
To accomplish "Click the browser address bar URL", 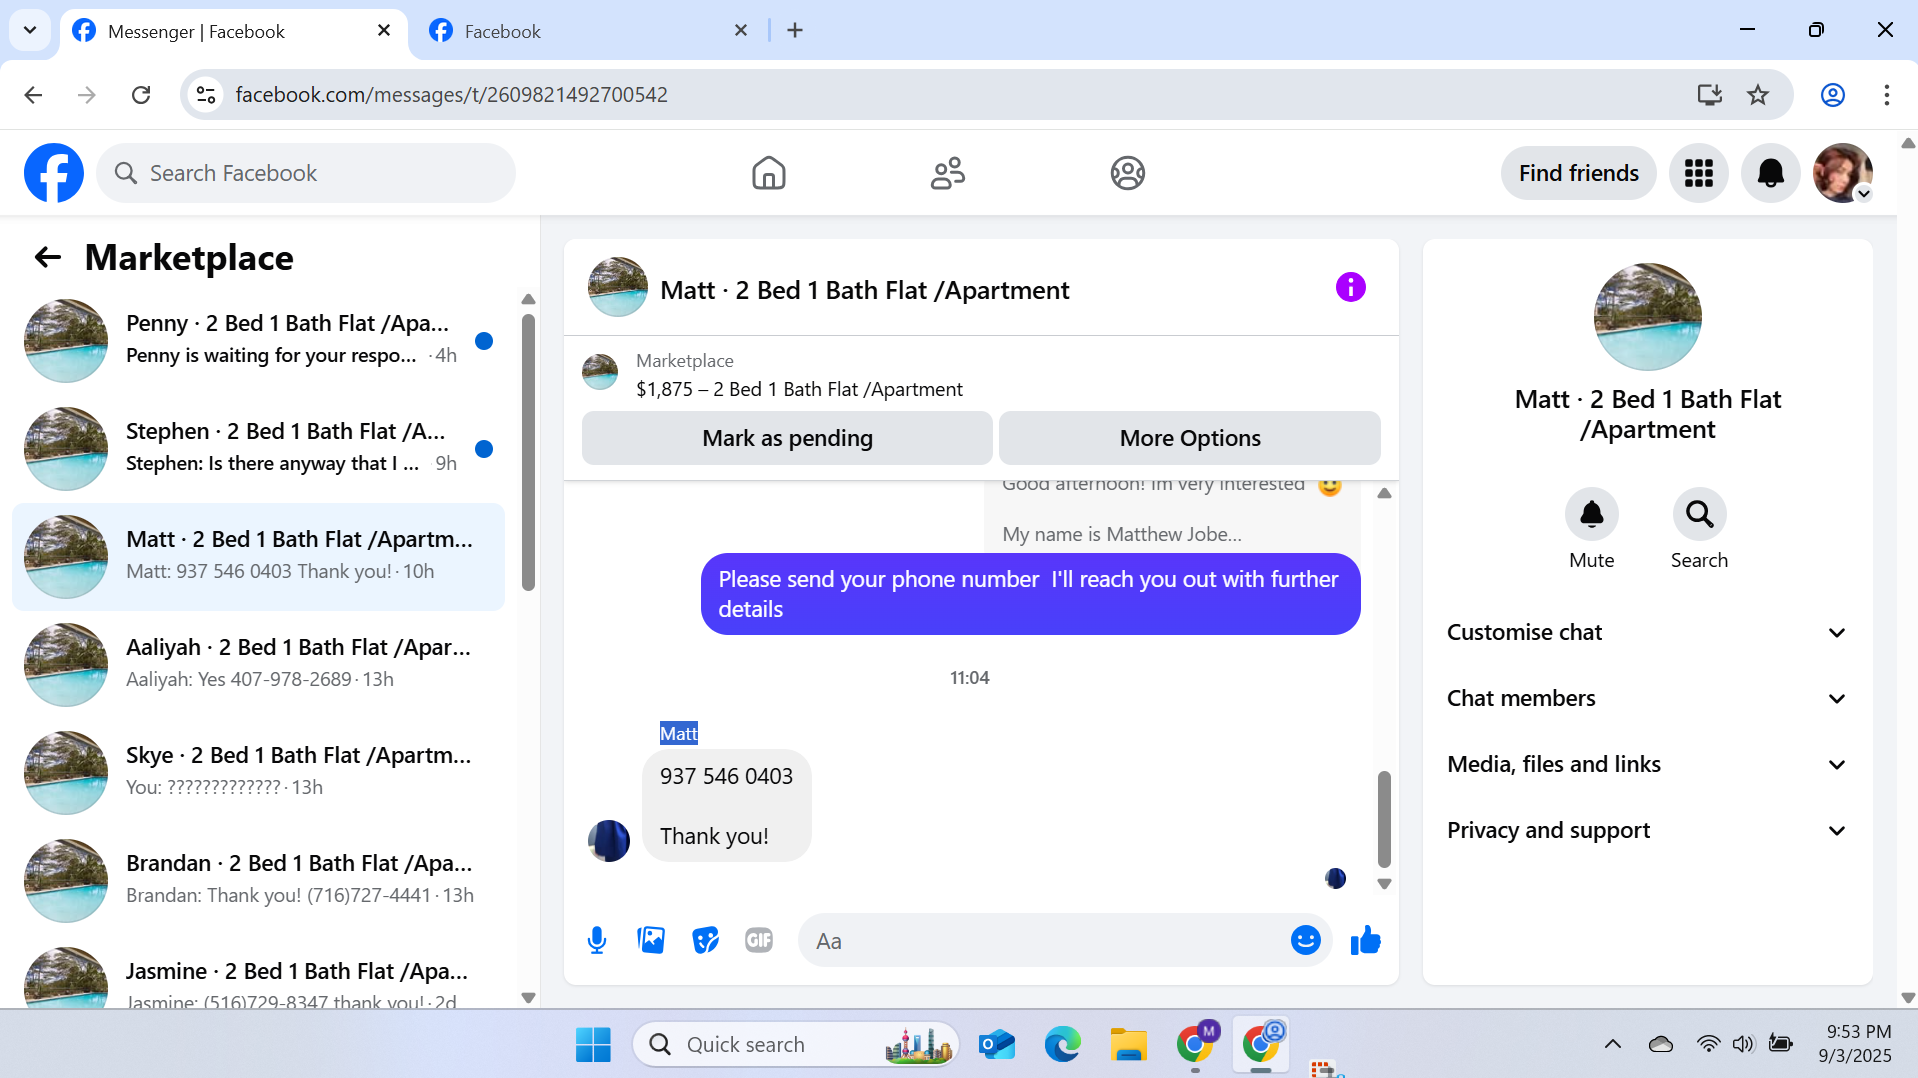I will [451, 95].
